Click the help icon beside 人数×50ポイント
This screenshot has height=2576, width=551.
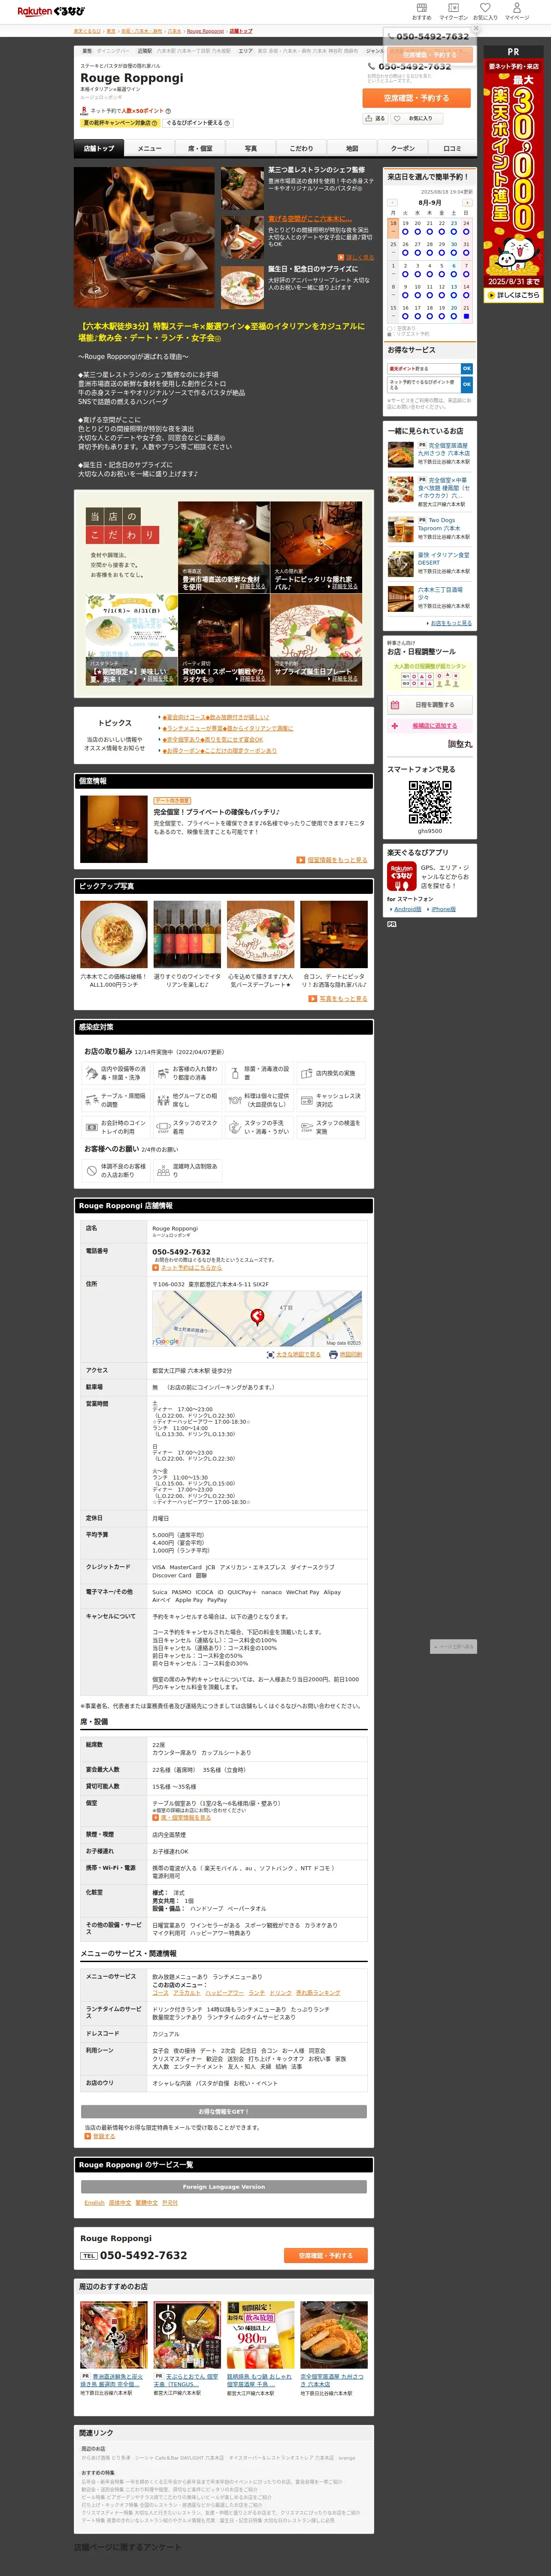pyautogui.click(x=168, y=111)
